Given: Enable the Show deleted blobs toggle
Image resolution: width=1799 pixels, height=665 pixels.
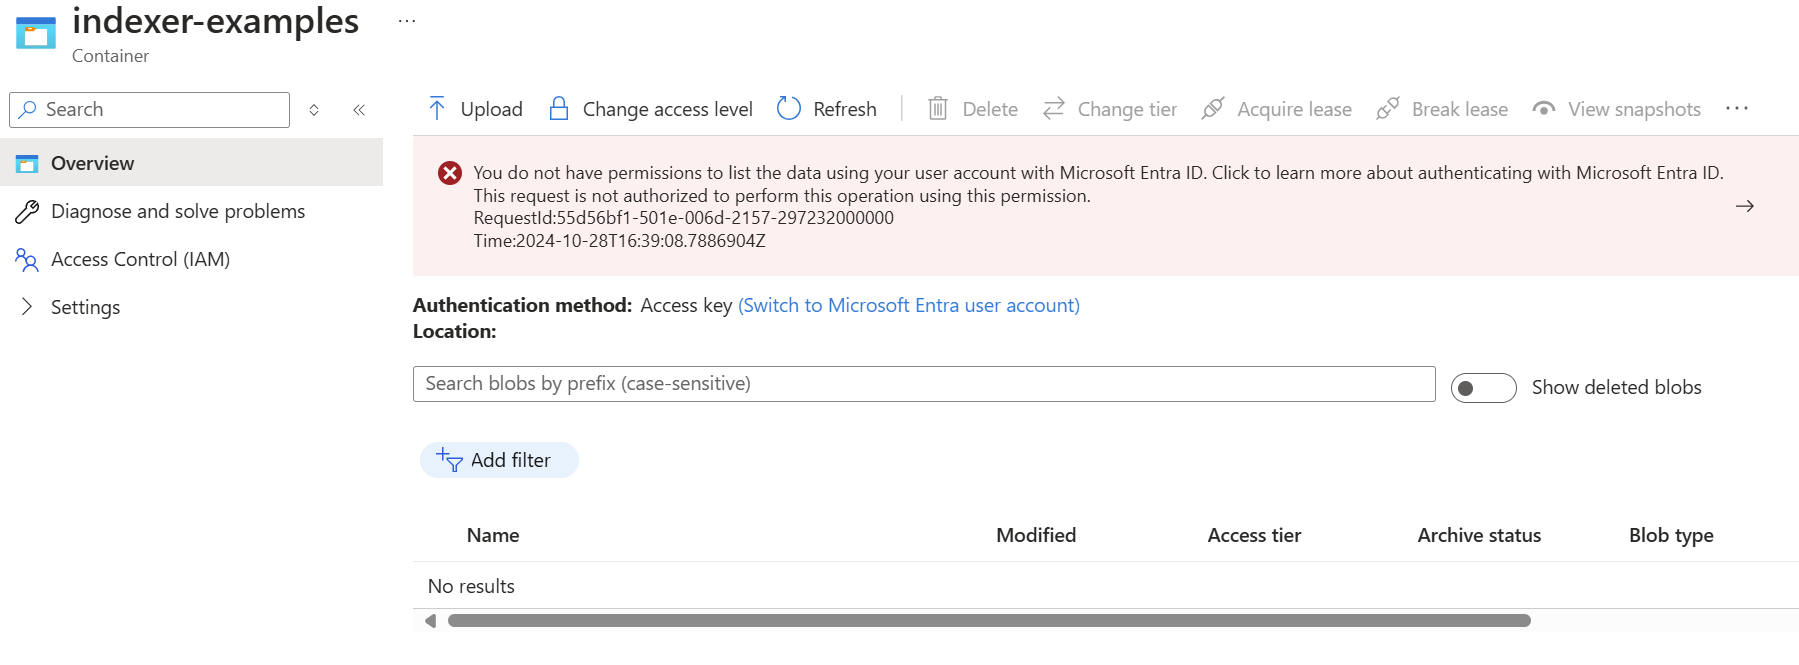Looking at the screenshot, I should (x=1484, y=388).
